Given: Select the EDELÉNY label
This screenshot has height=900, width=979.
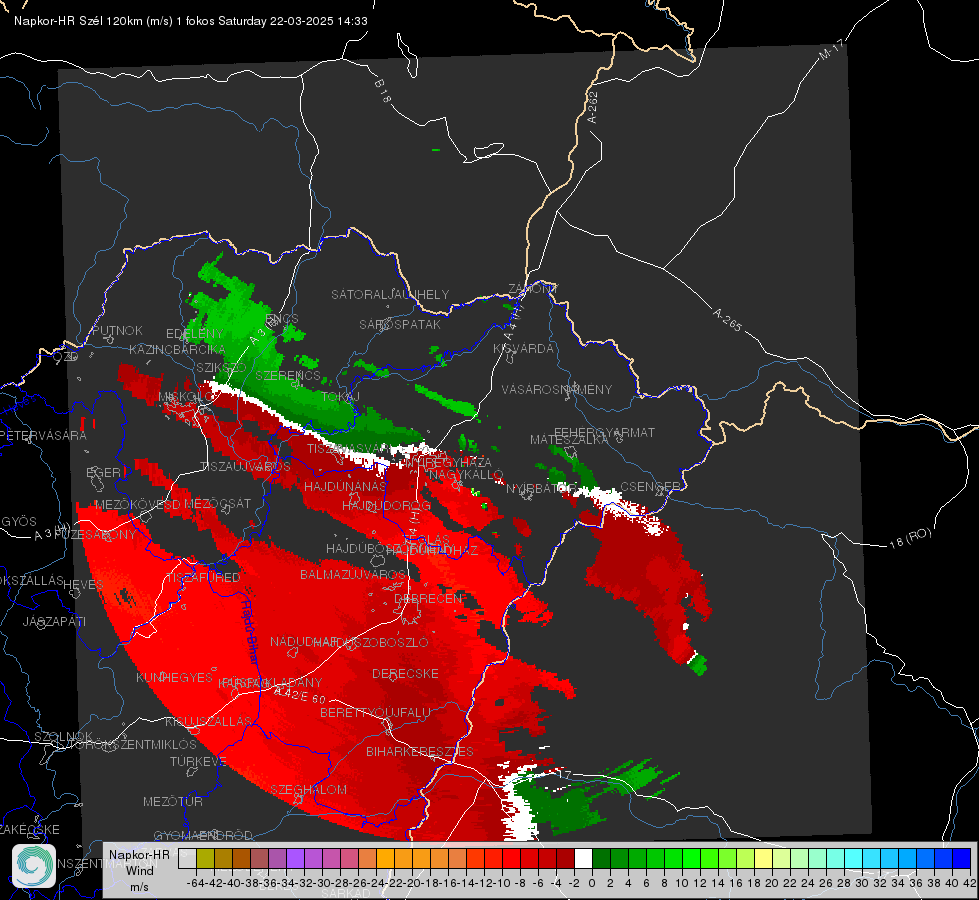Looking at the screenshot, I should [x=195, y=334].
